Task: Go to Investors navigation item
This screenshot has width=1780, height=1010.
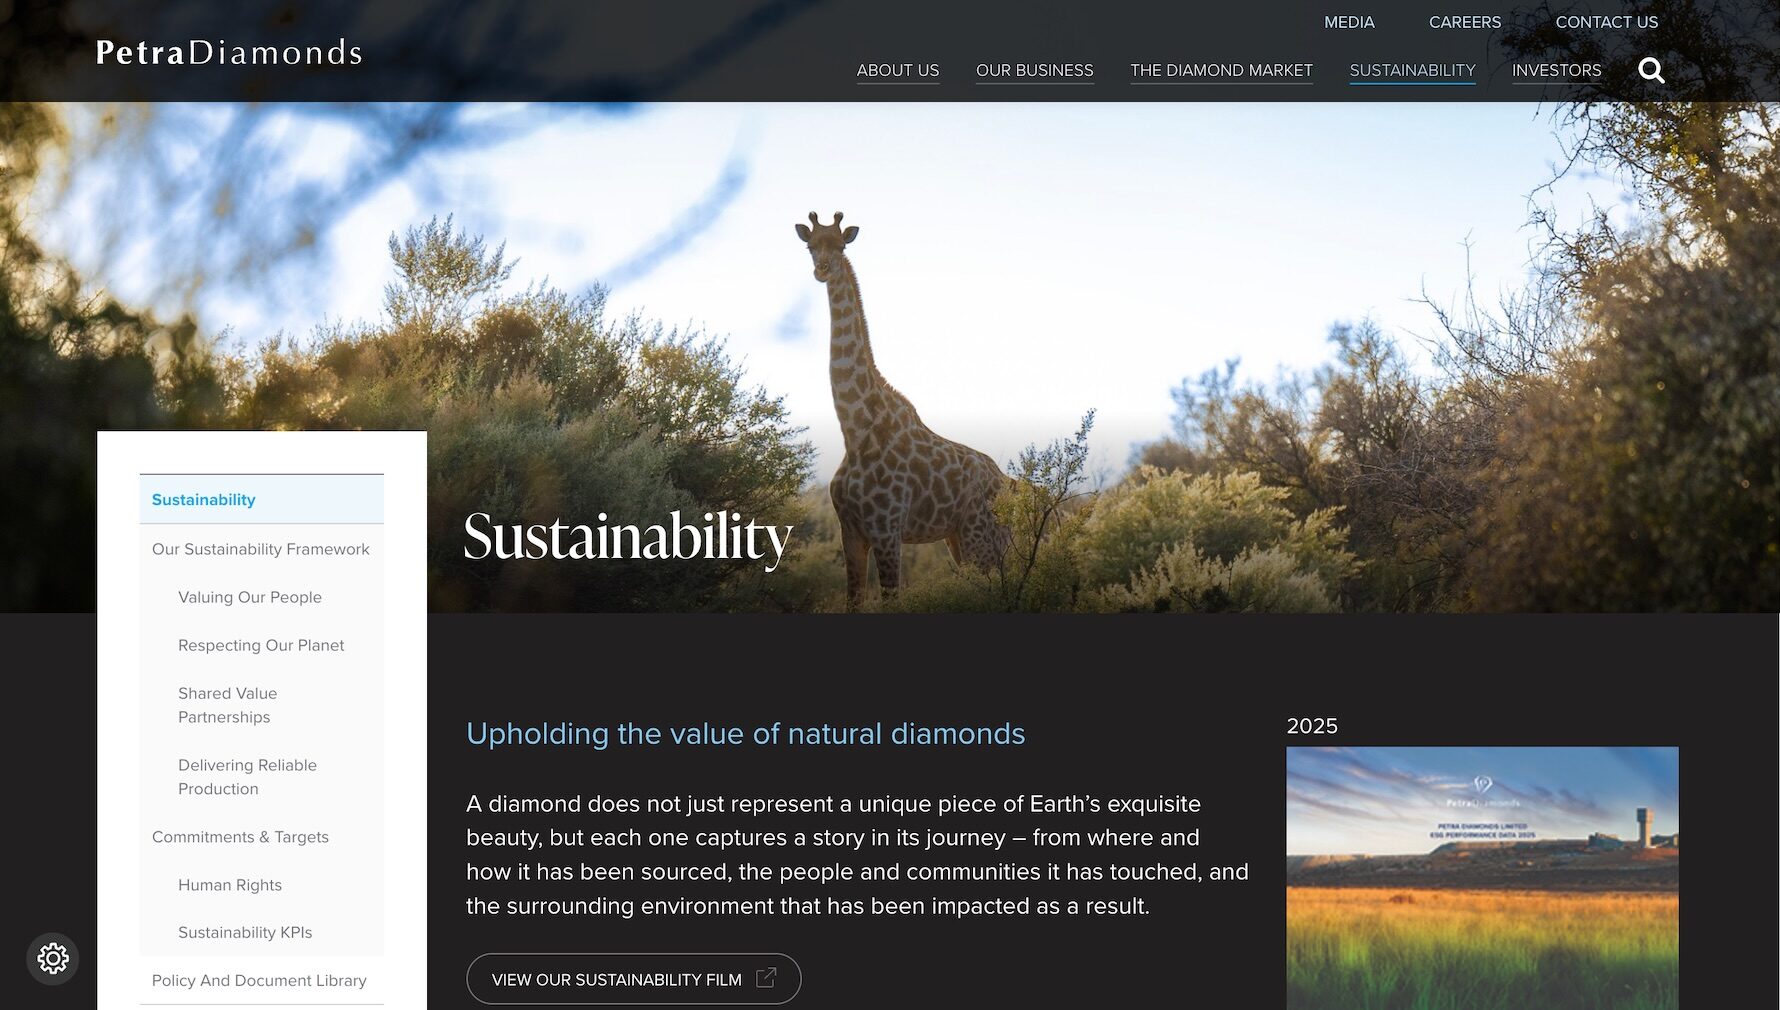Action: (1556, 70)
